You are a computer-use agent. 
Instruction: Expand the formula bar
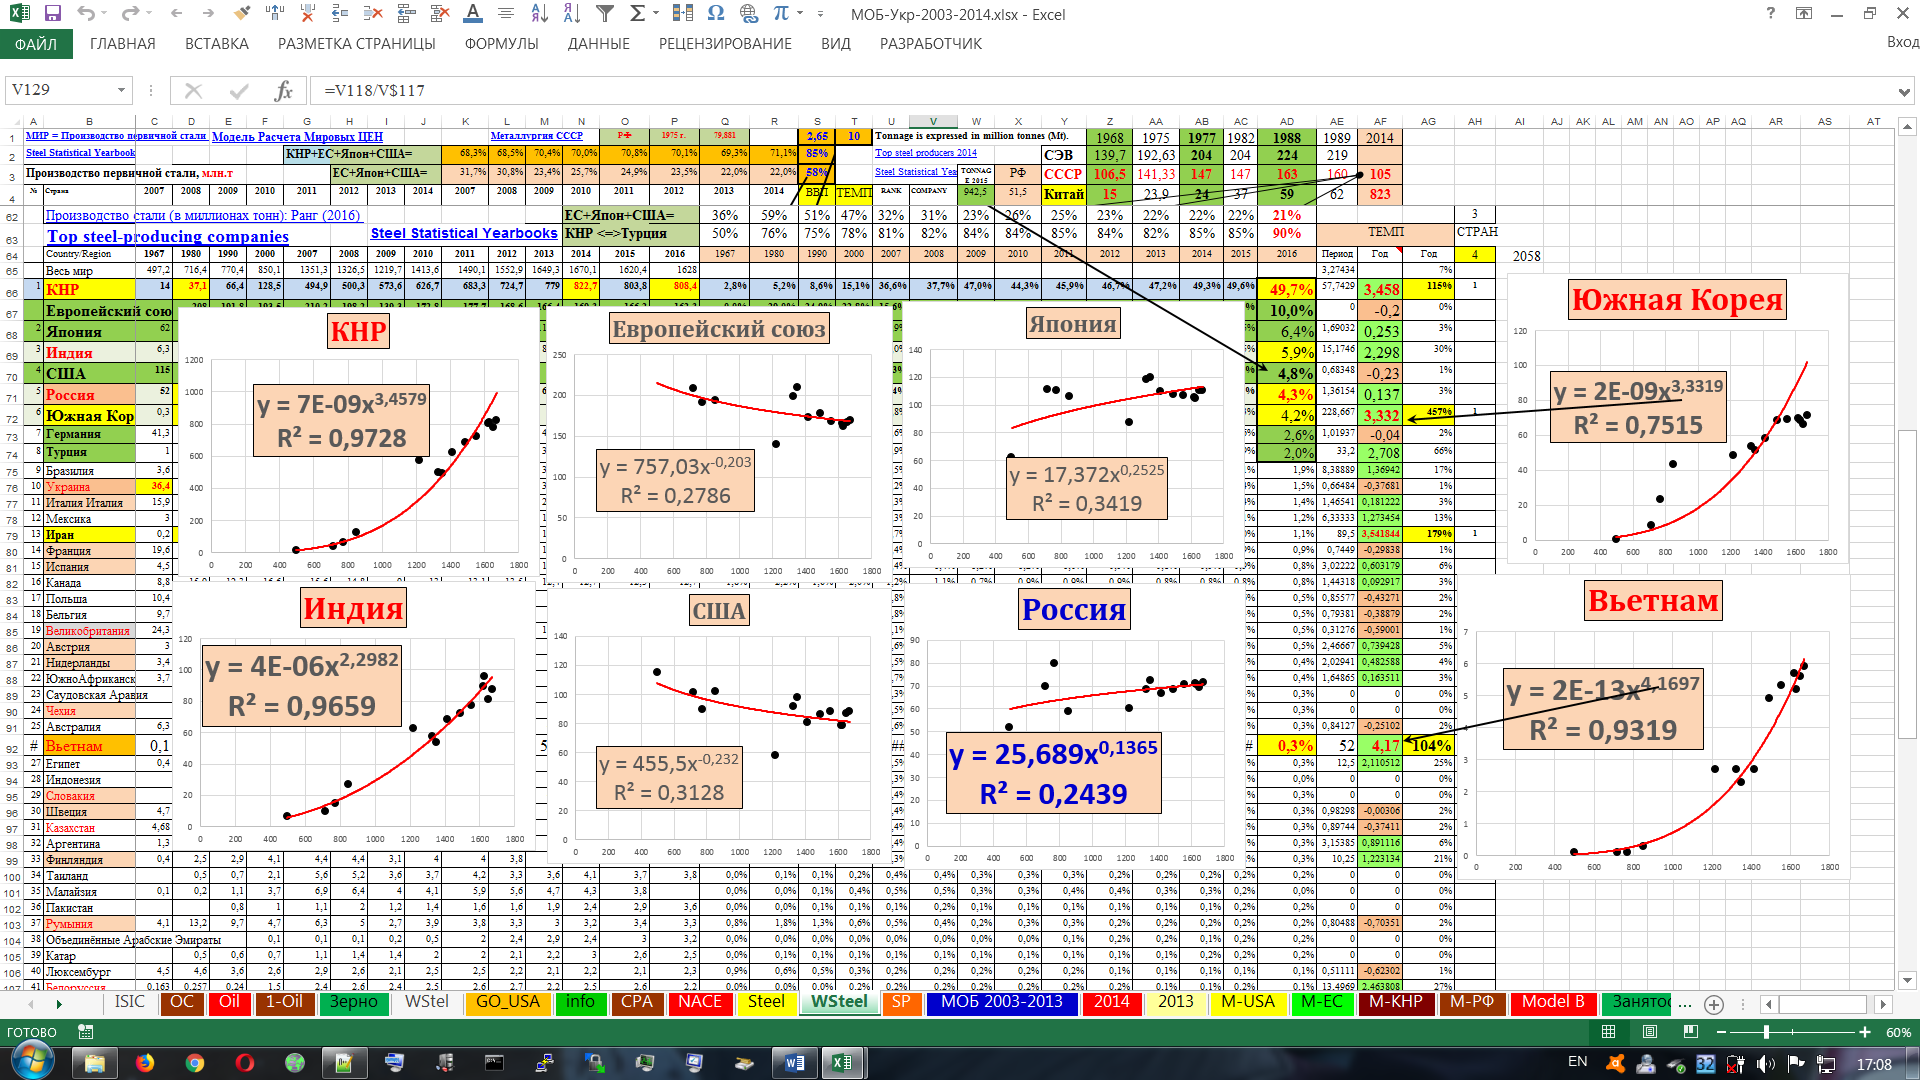[1904, 91]
